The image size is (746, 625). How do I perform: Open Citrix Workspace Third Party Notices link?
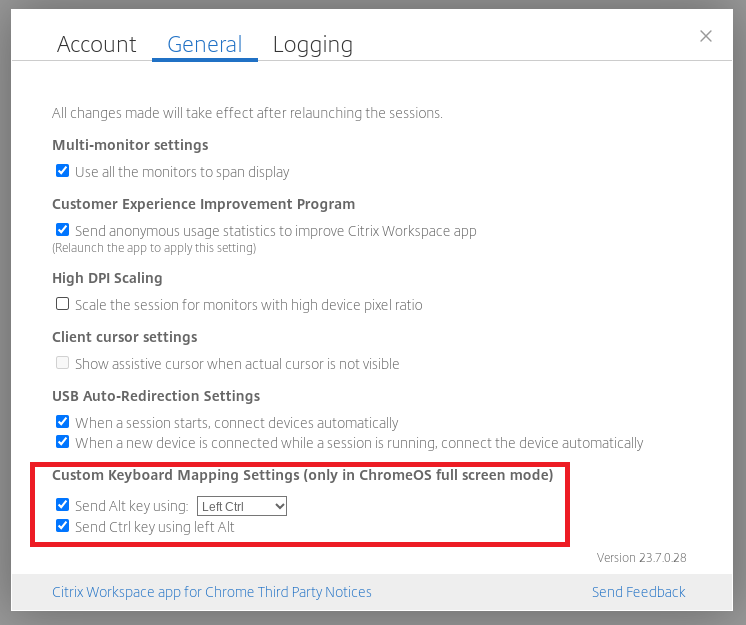(212, 592)
